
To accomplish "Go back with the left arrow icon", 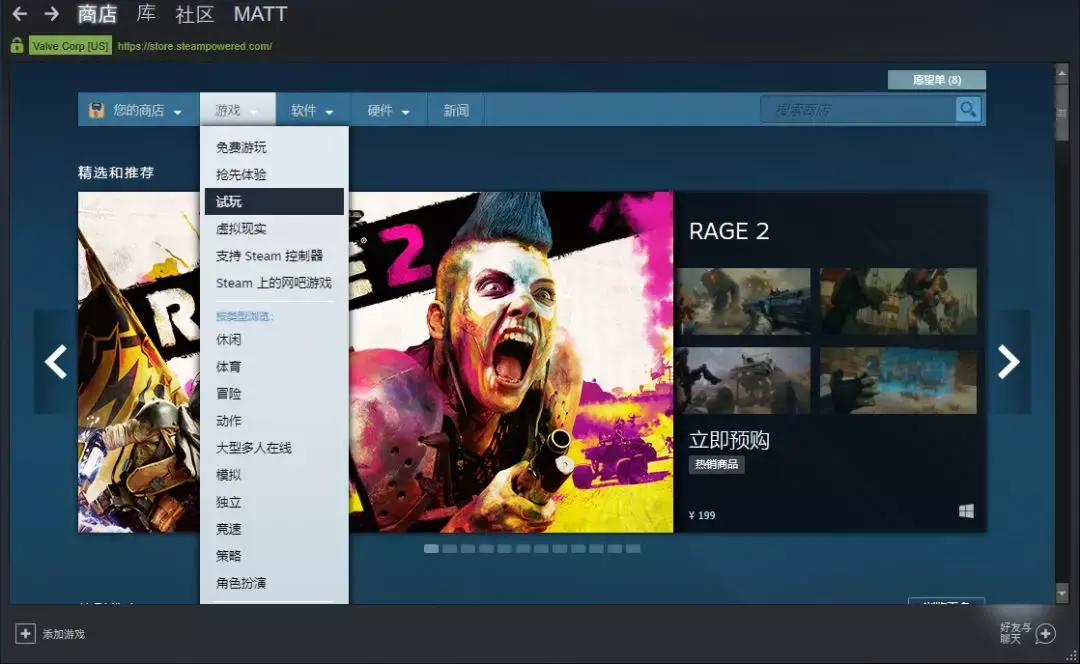I will pyautogui.click(x=20, y=13).
